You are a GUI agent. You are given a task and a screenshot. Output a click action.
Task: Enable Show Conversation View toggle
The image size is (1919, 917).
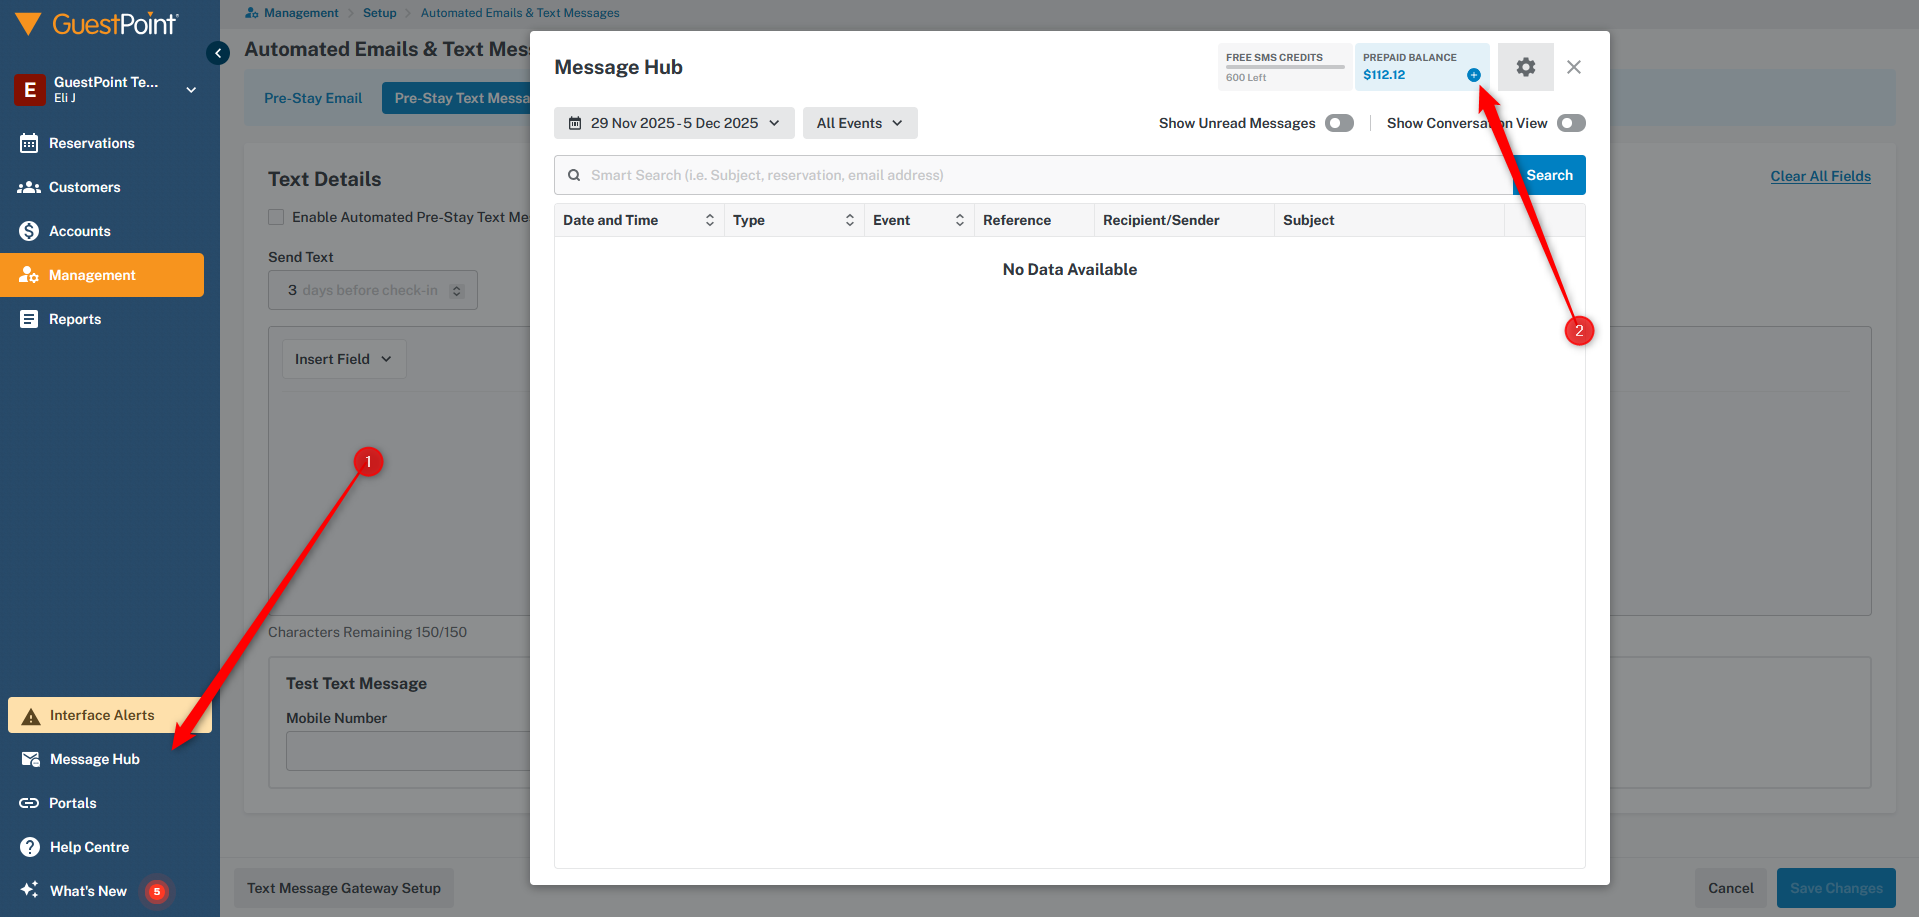(x=1570, y=123)
